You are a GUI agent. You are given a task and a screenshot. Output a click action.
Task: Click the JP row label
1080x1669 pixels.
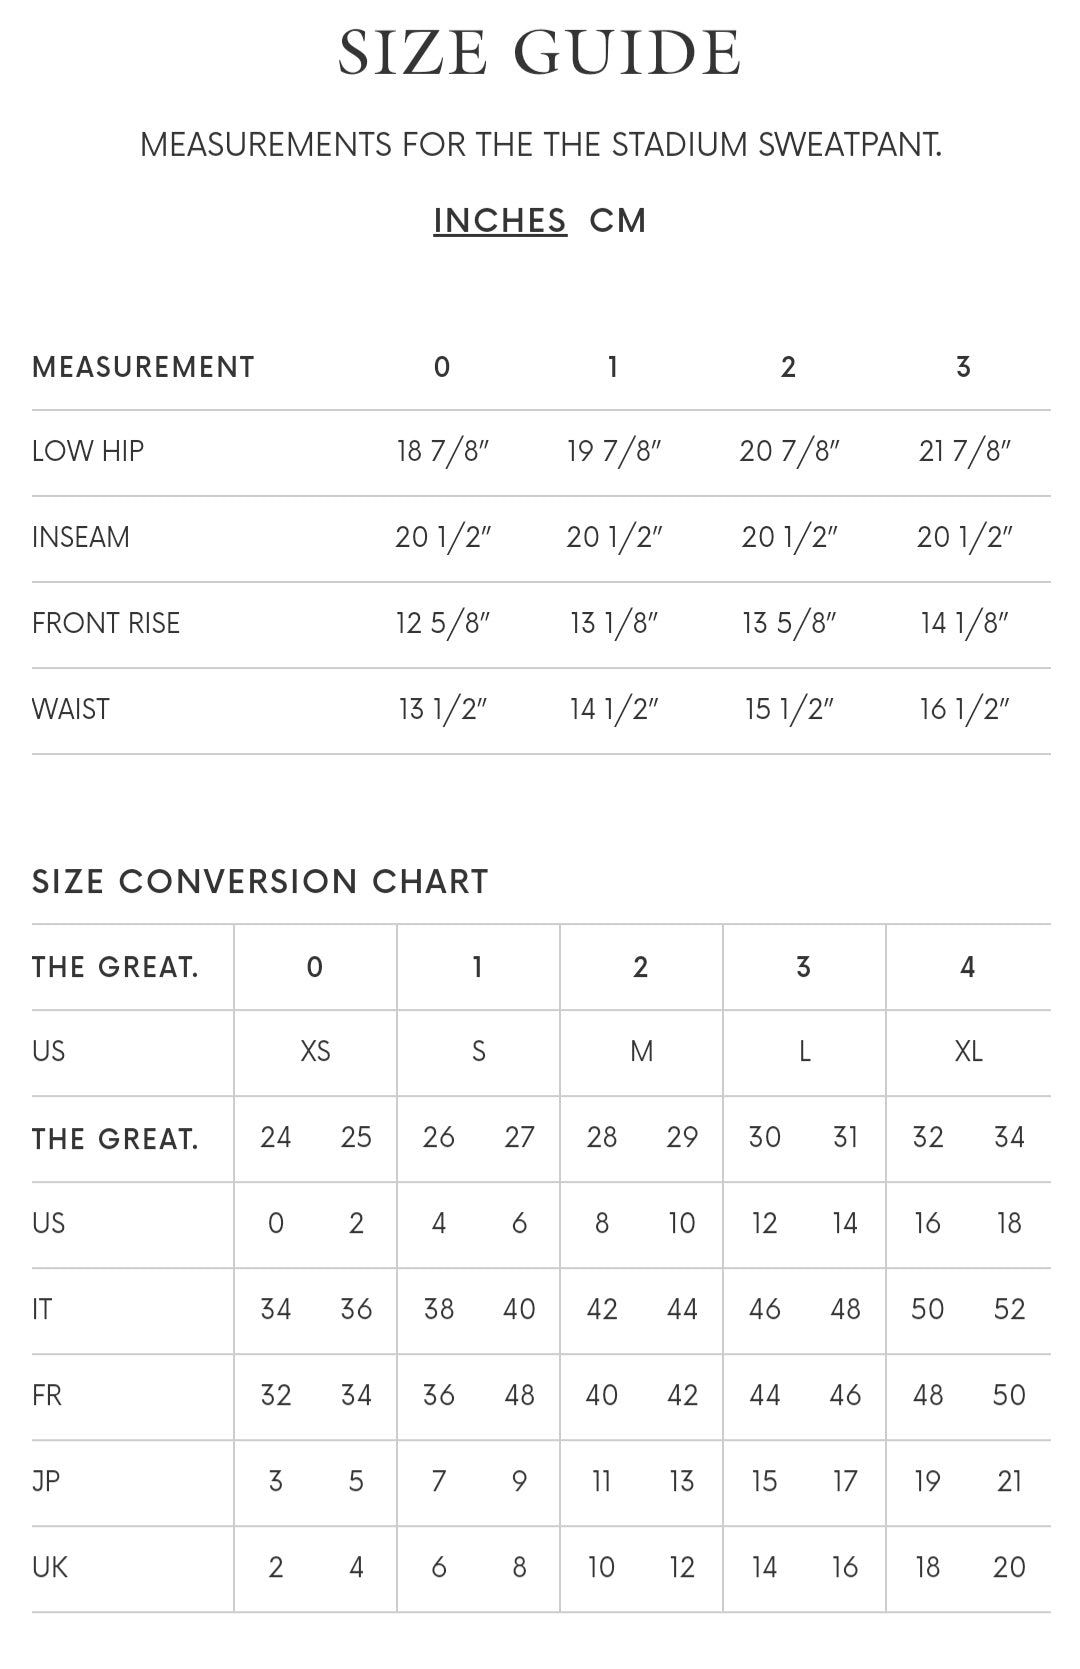point(46,1481)
